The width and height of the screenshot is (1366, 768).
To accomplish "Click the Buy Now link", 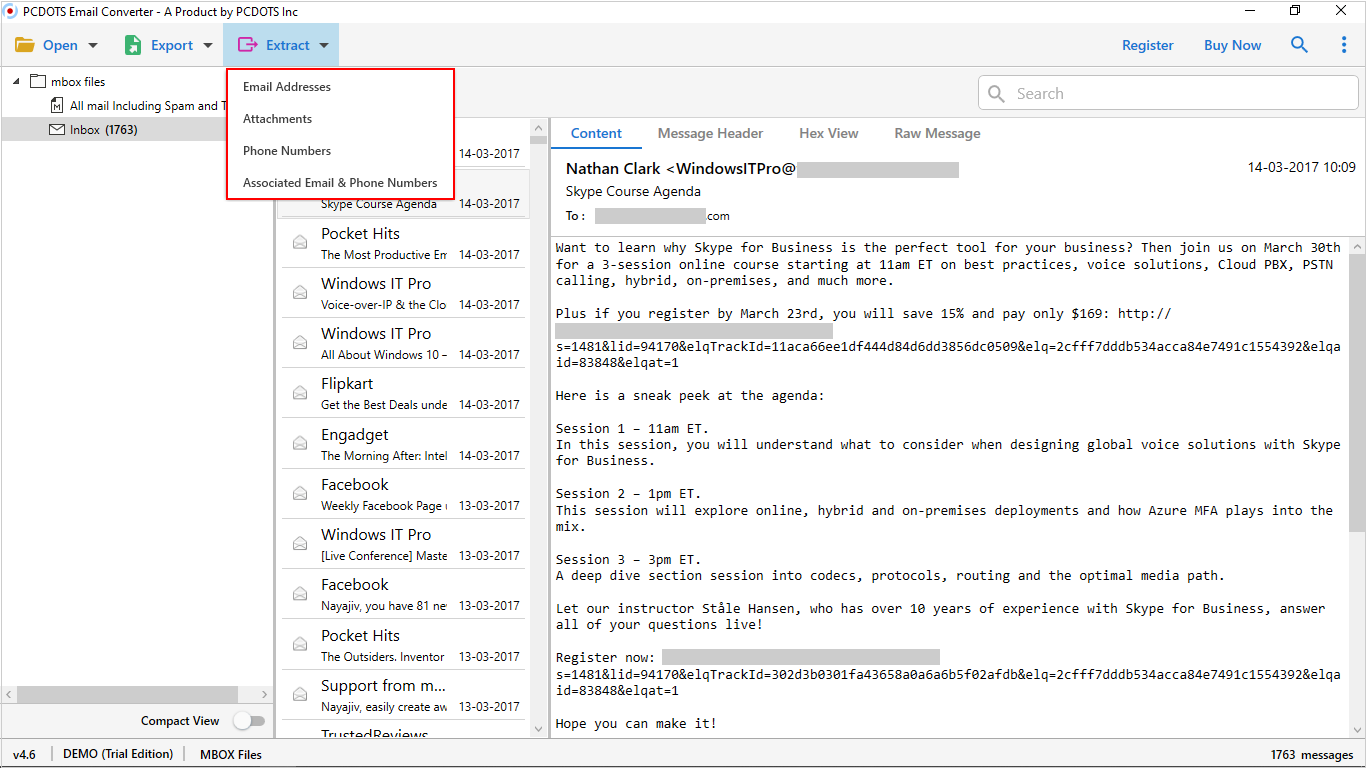I will click(x=1232, y=45).
